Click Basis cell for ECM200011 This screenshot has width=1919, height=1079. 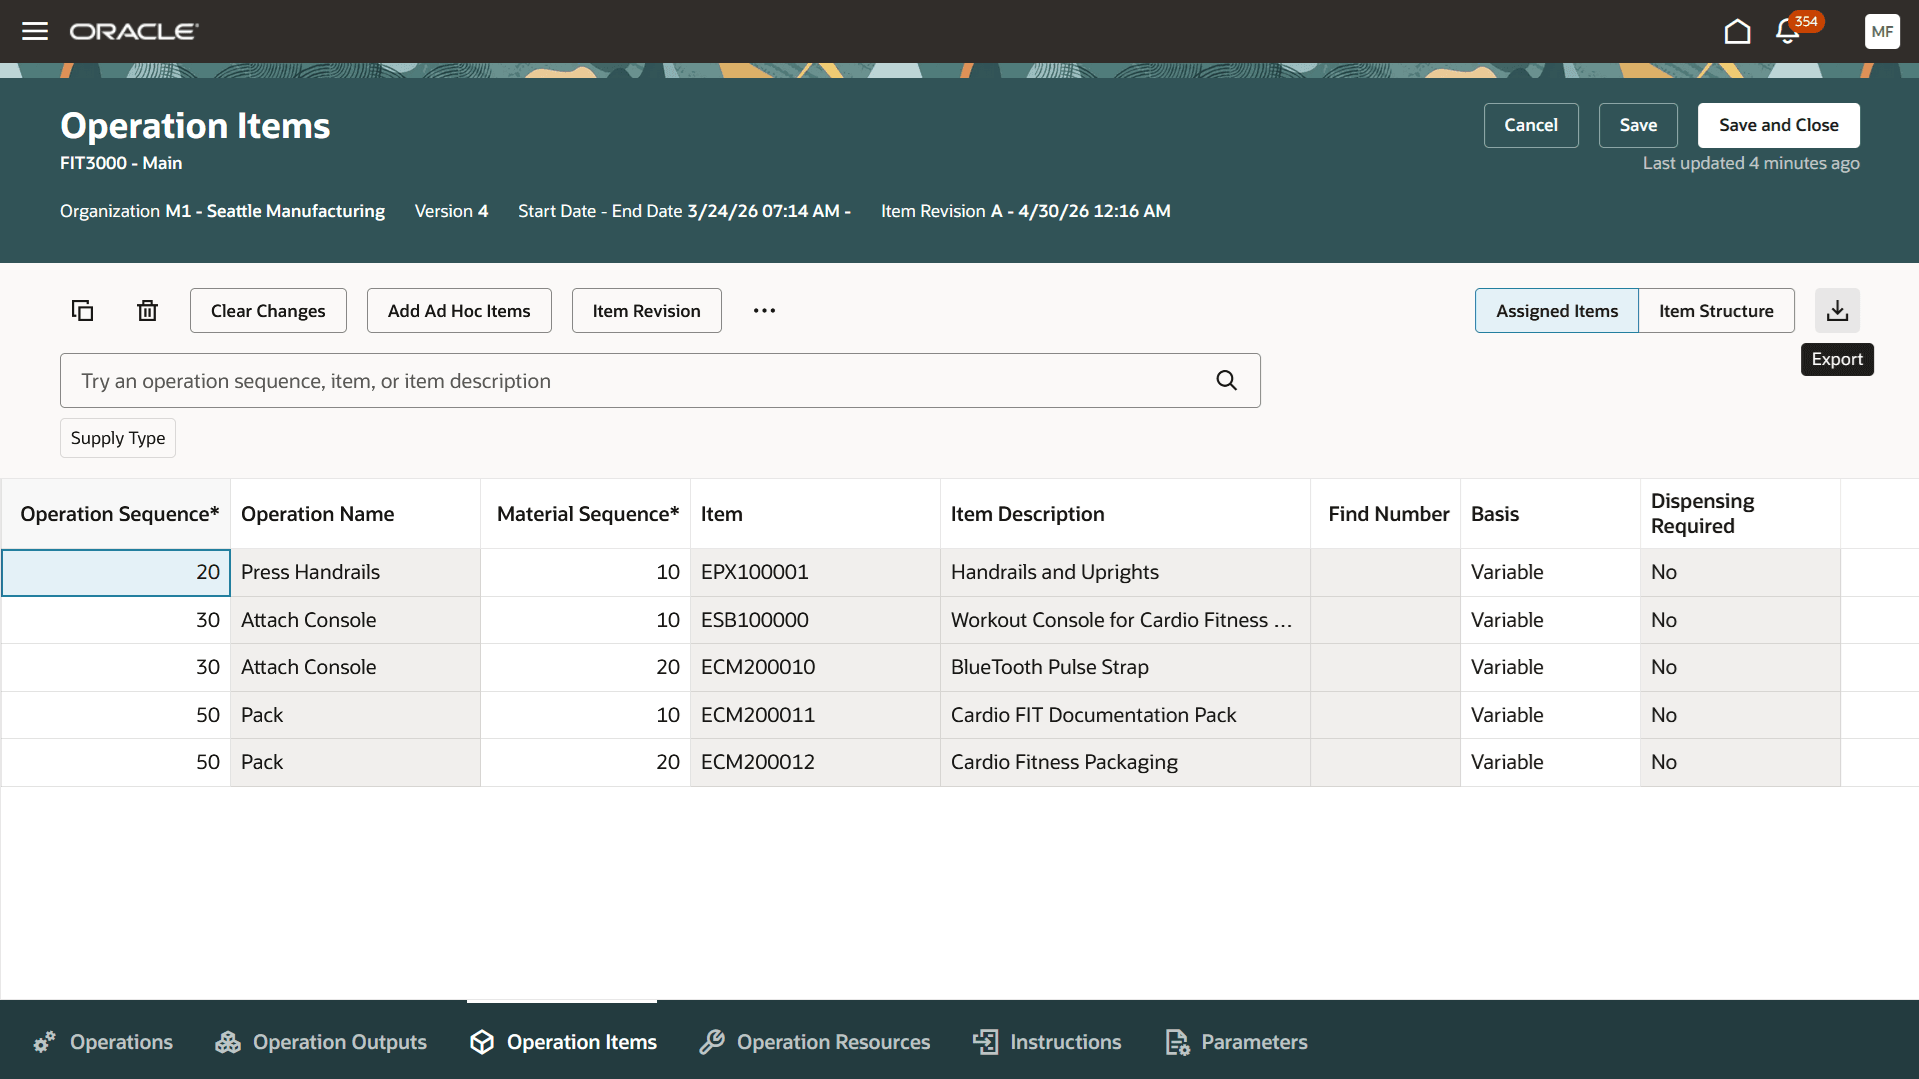pyautogui.click(x=1551, y=715)
